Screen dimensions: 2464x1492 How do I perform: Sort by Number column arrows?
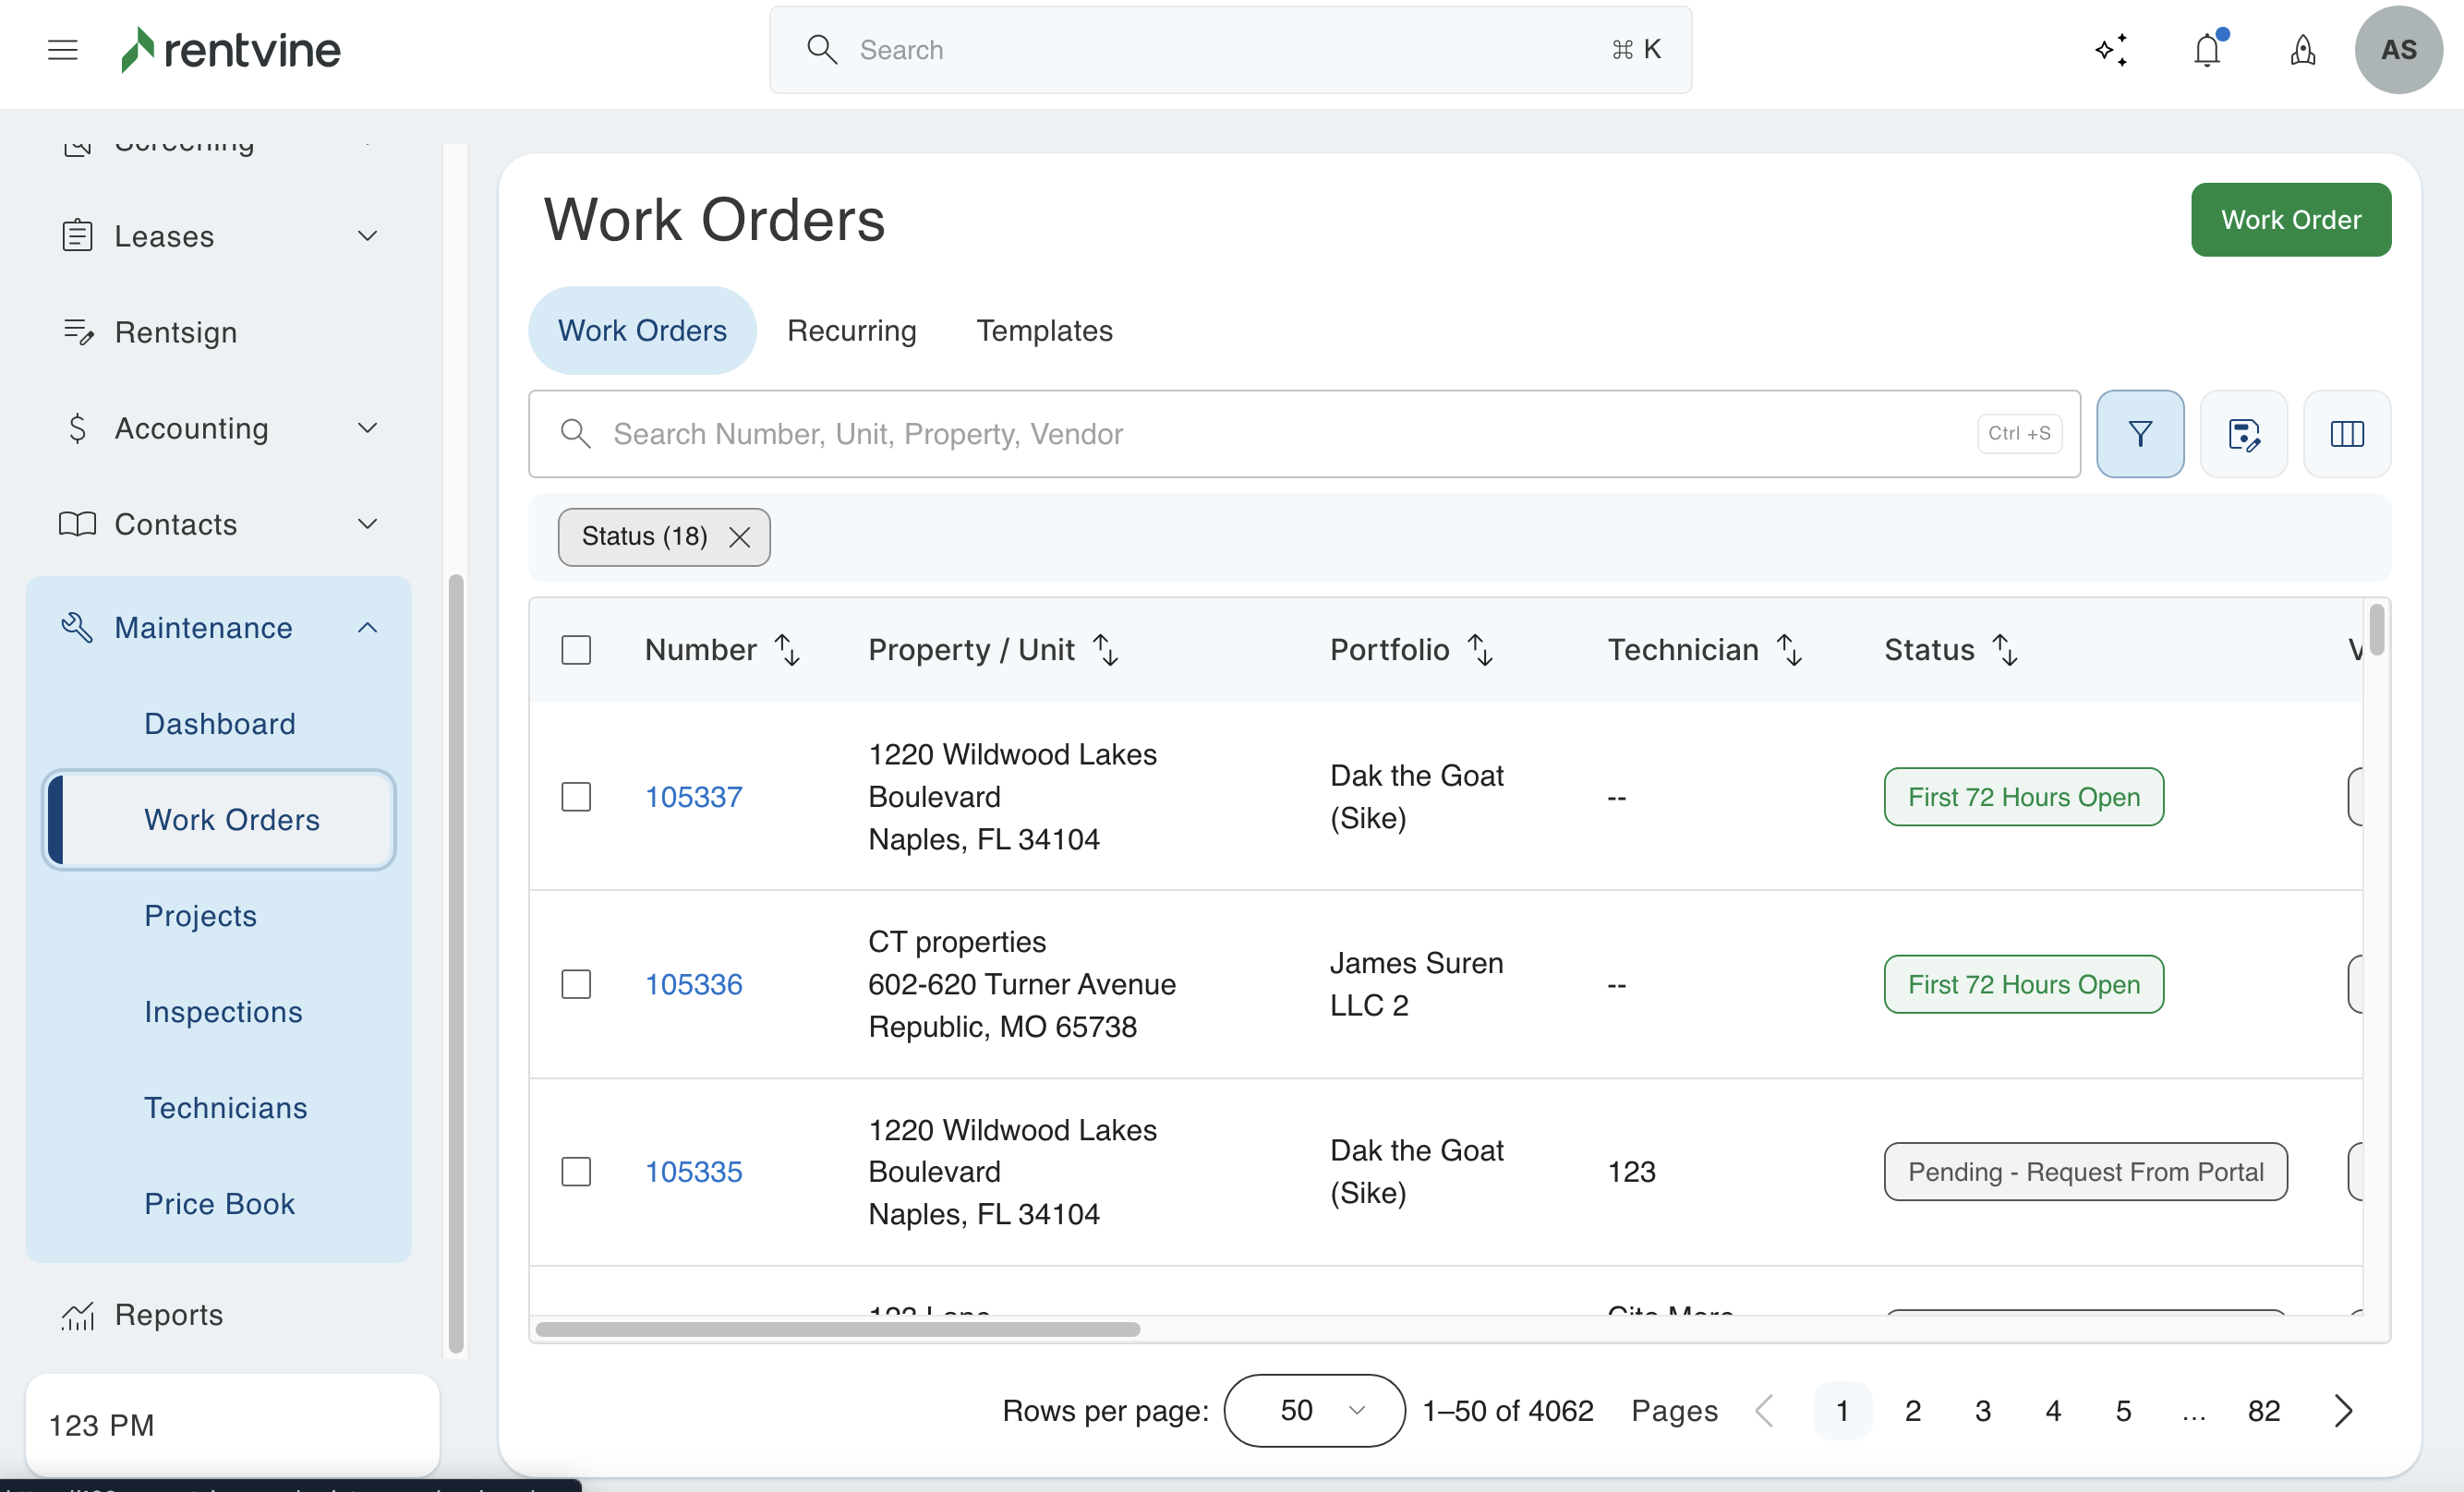tap(788, 650)
